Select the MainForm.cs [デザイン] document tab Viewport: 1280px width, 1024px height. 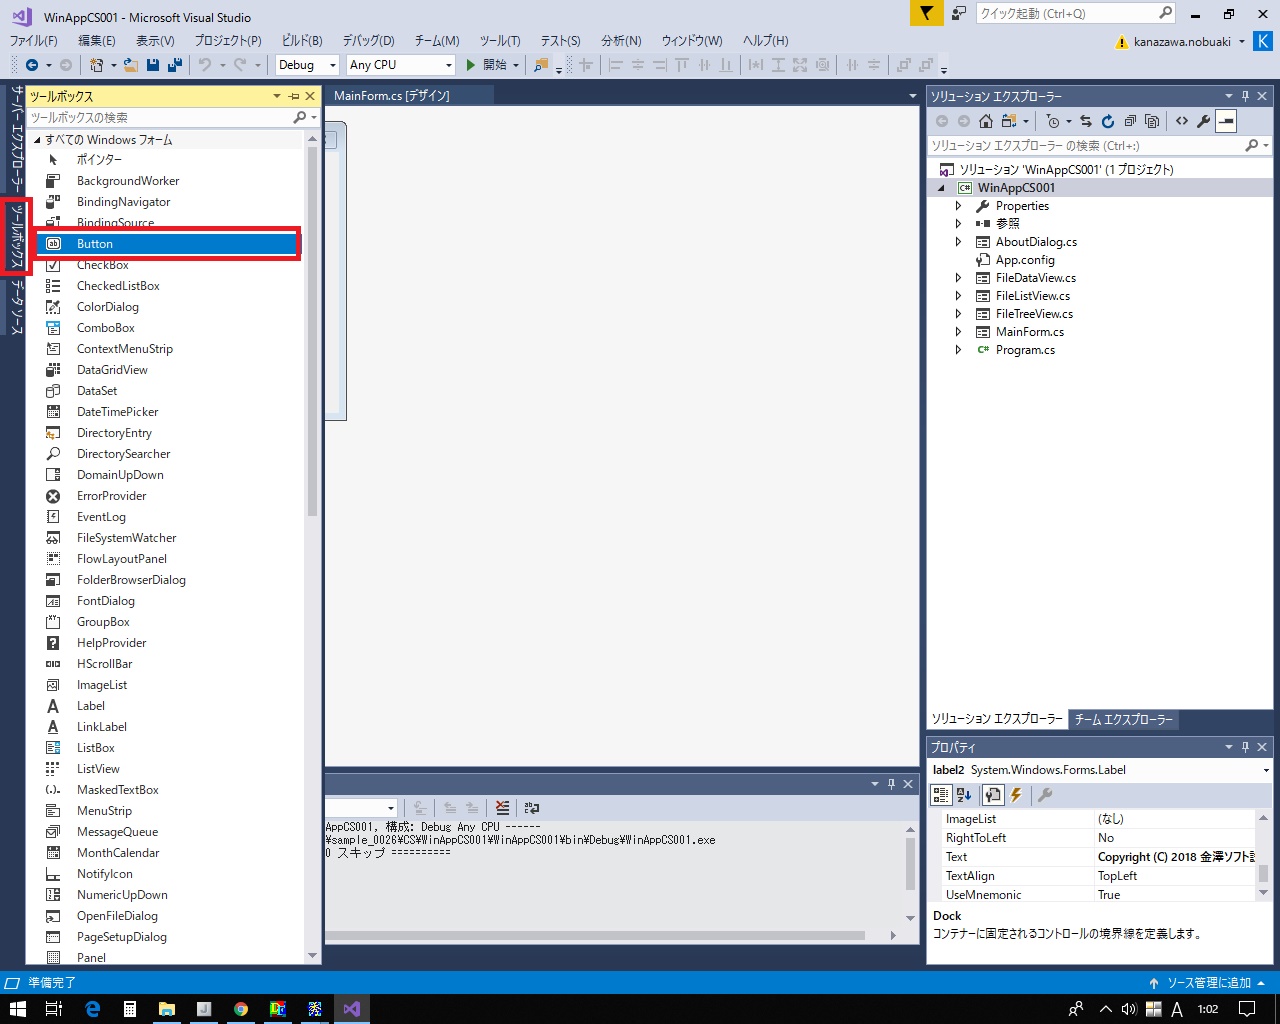[392, 96]
